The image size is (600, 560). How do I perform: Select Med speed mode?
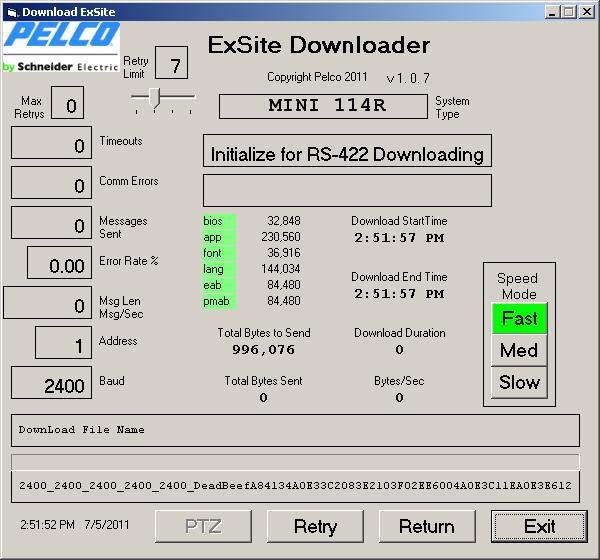(x=519, y=350)
